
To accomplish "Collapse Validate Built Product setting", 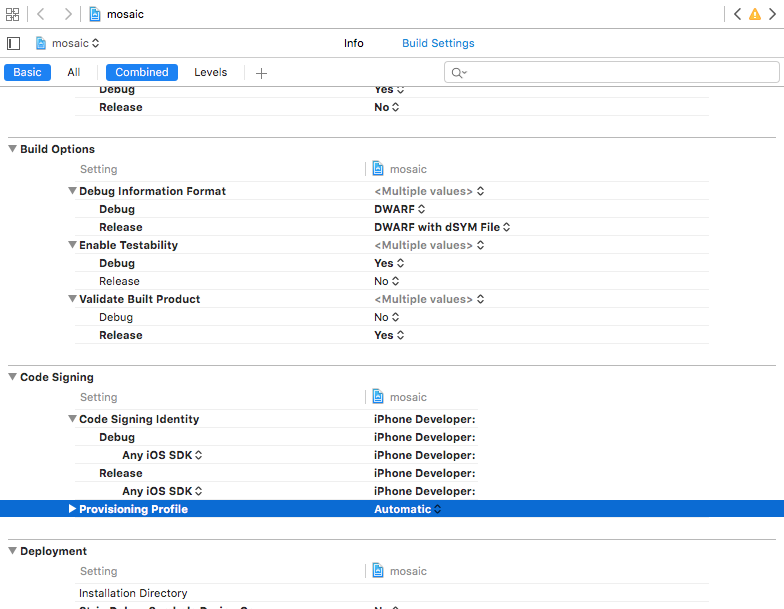I will 72,298.
